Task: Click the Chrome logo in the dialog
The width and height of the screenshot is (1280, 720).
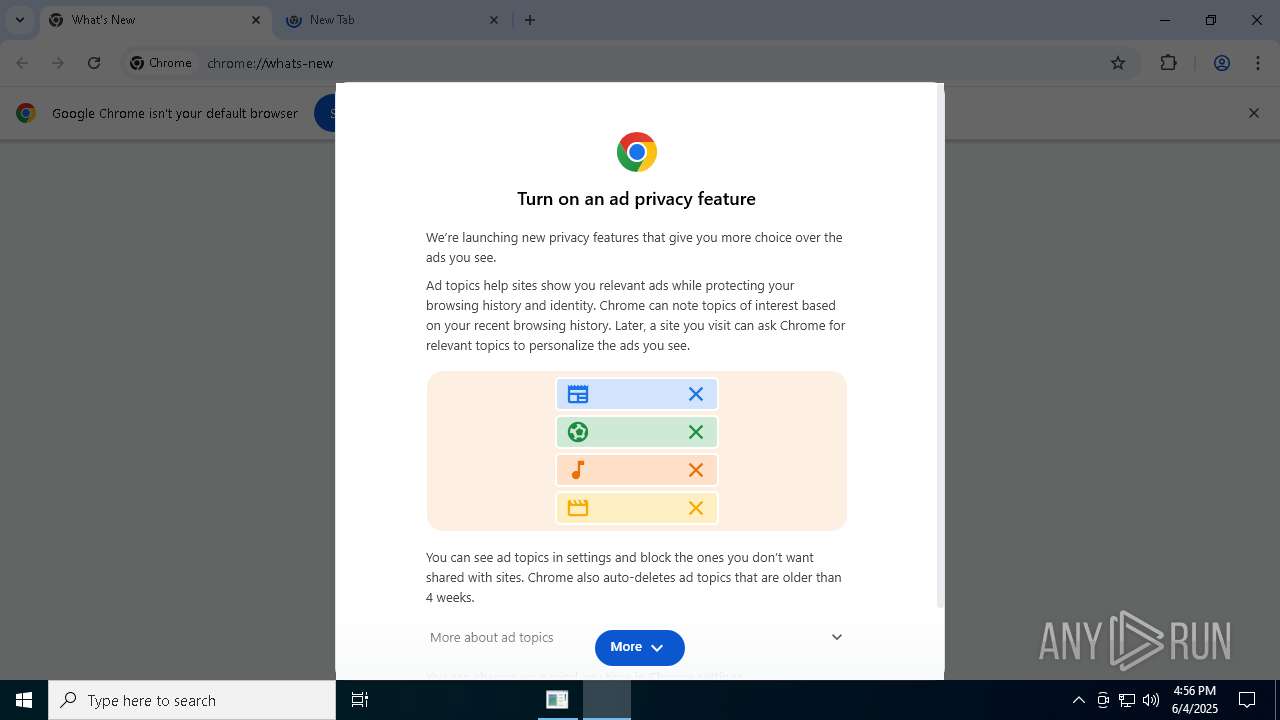Action: [637, 152]
